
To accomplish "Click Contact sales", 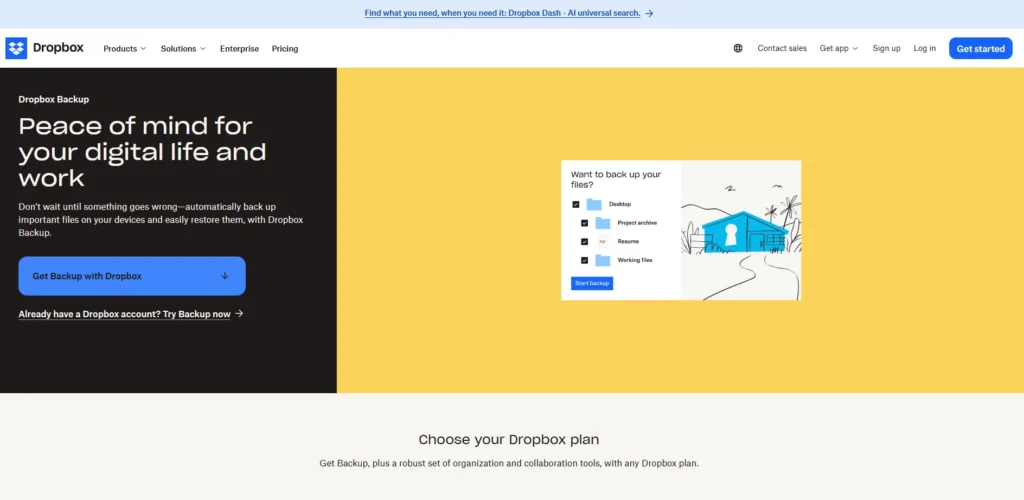I will point(782,48).
